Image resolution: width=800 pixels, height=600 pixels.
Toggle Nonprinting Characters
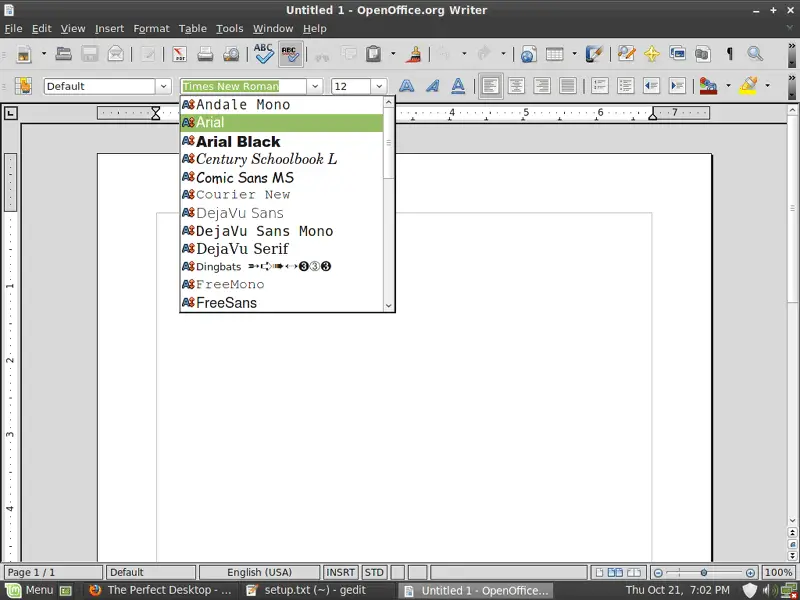[x=730, y=54]
